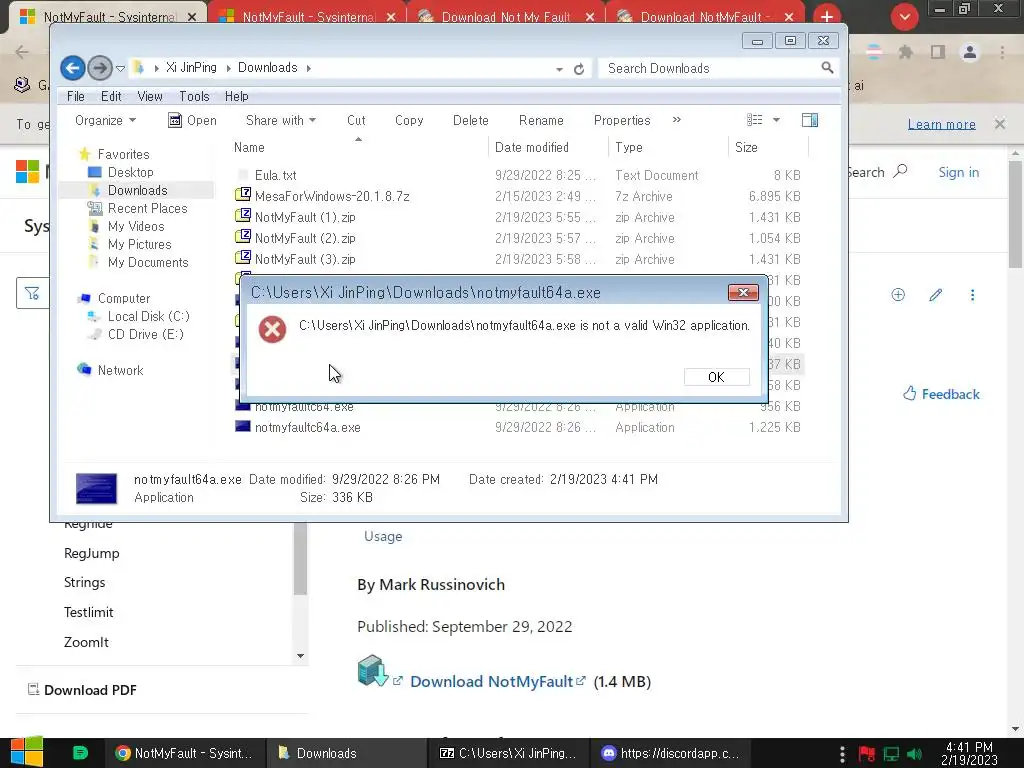Open Recent Places in sidebar
Viewport: 1024px width, 768px height.
147,208
